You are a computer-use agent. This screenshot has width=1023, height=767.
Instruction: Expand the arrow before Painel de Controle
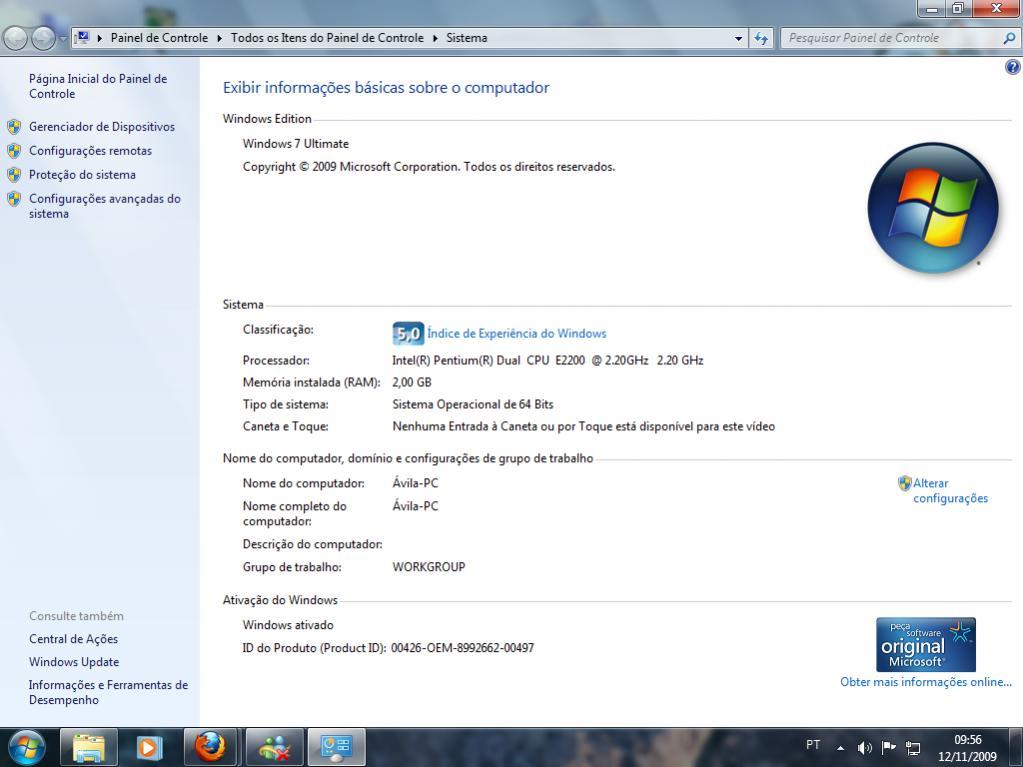pos(100,38)
